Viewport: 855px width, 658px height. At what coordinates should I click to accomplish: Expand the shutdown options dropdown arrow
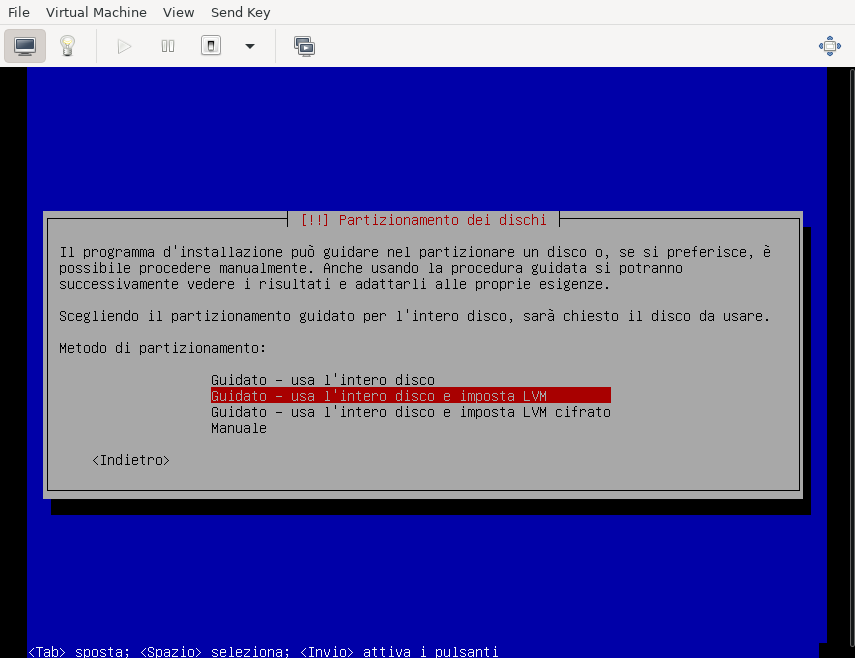250,46
